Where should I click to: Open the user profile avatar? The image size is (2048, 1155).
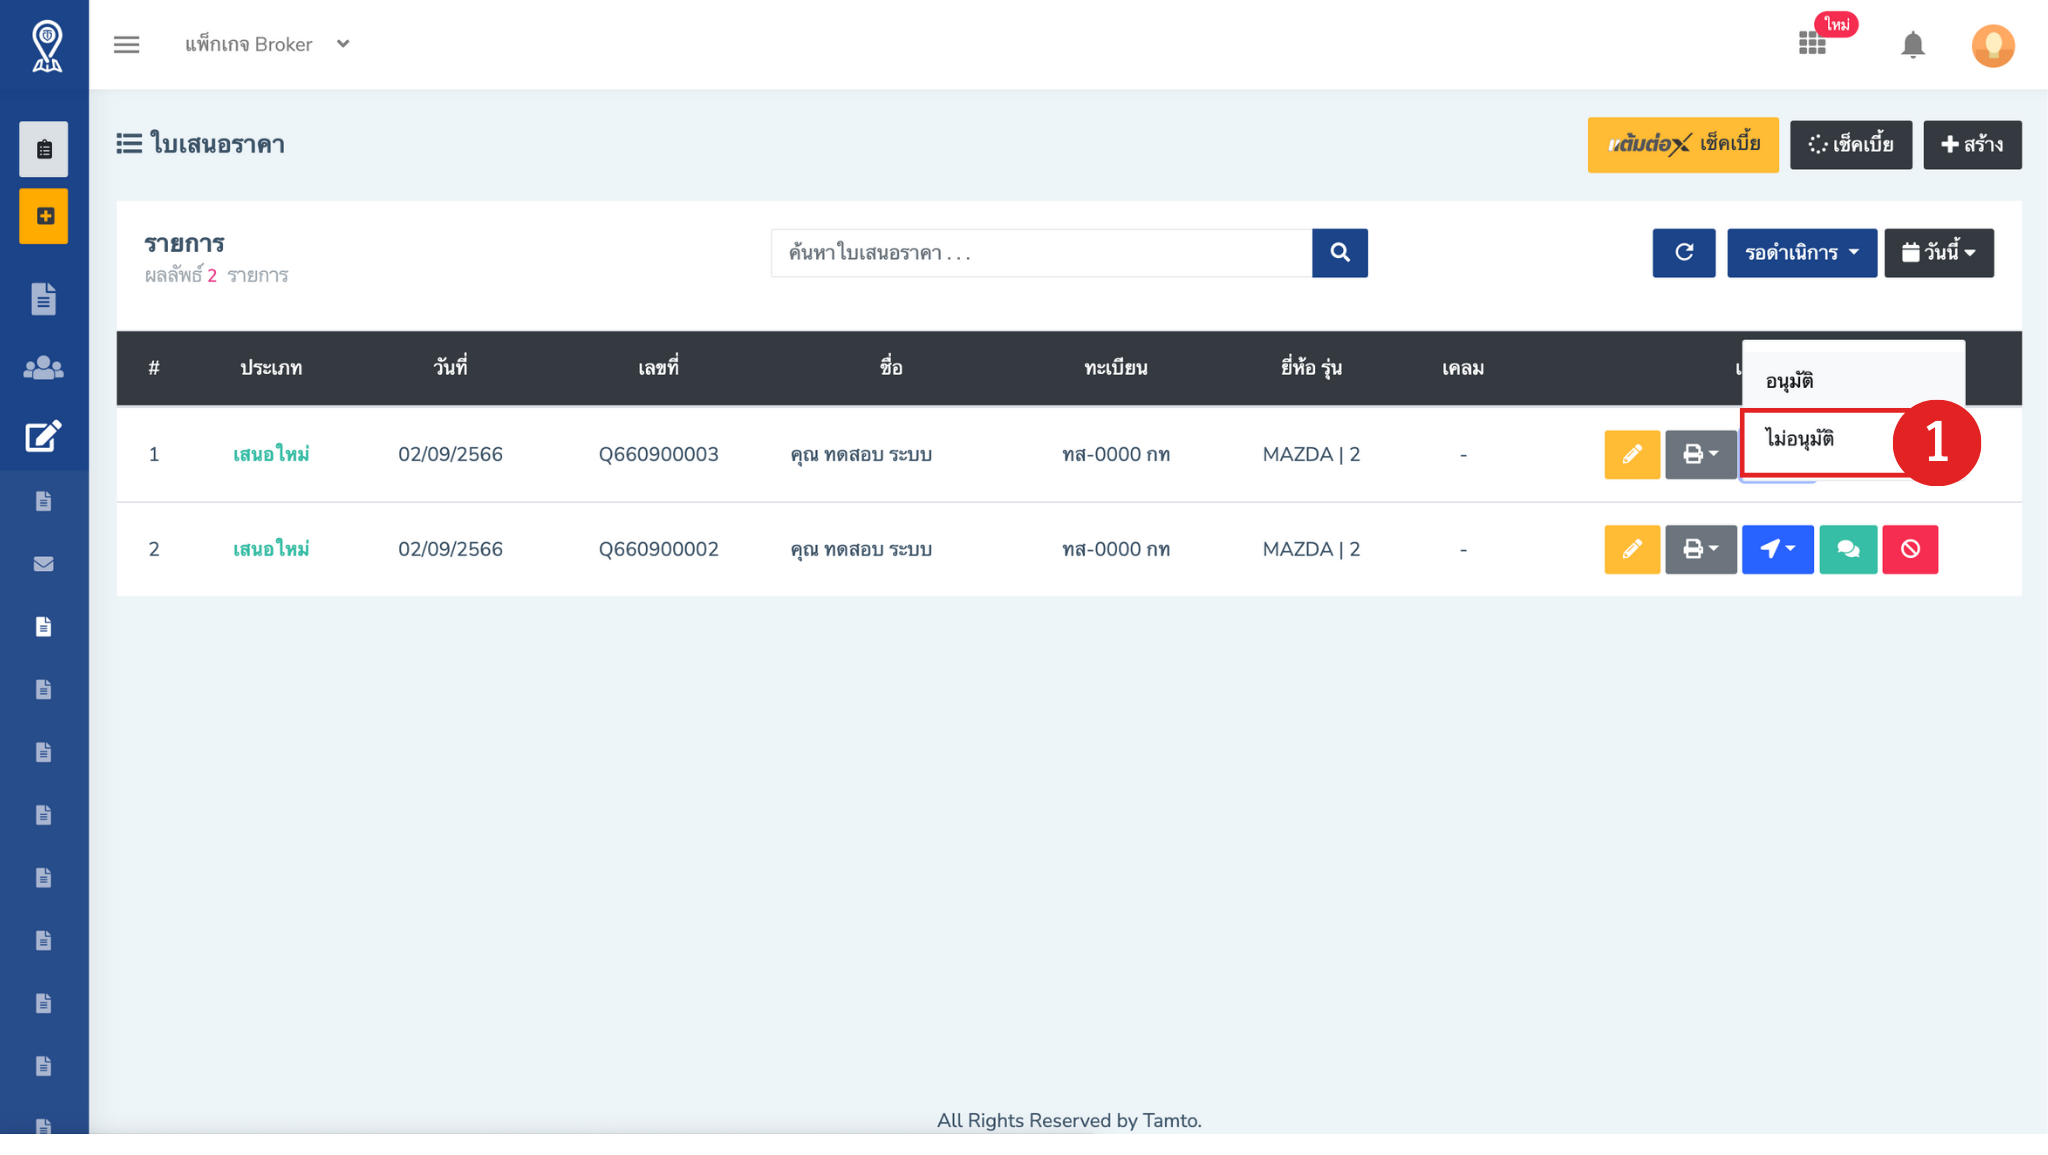[1992, 45]
